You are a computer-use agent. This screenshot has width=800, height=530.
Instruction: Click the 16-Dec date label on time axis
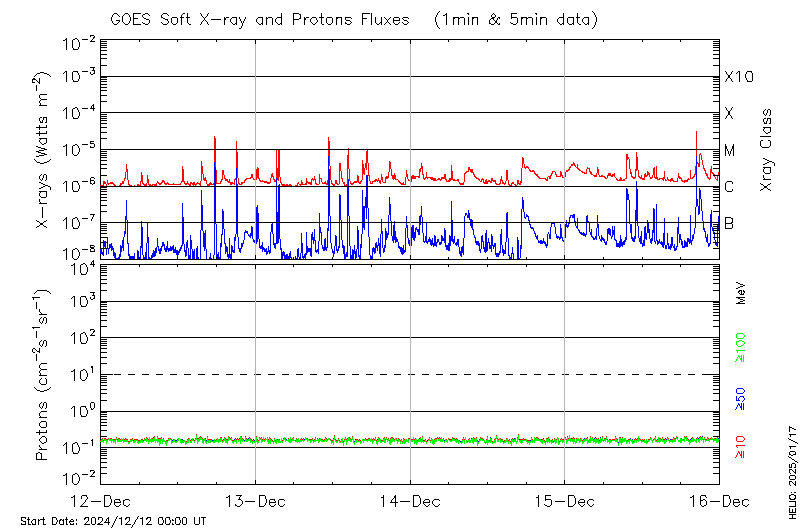tap(718, 501)
